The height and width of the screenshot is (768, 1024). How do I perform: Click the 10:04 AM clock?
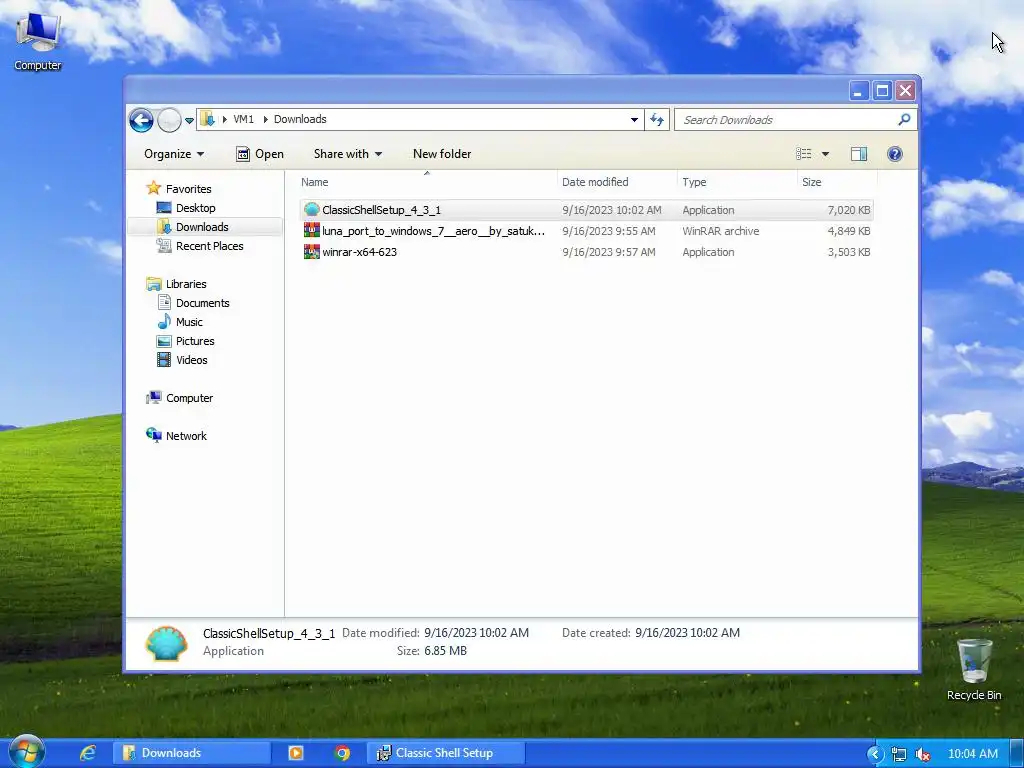click(972, 754)
